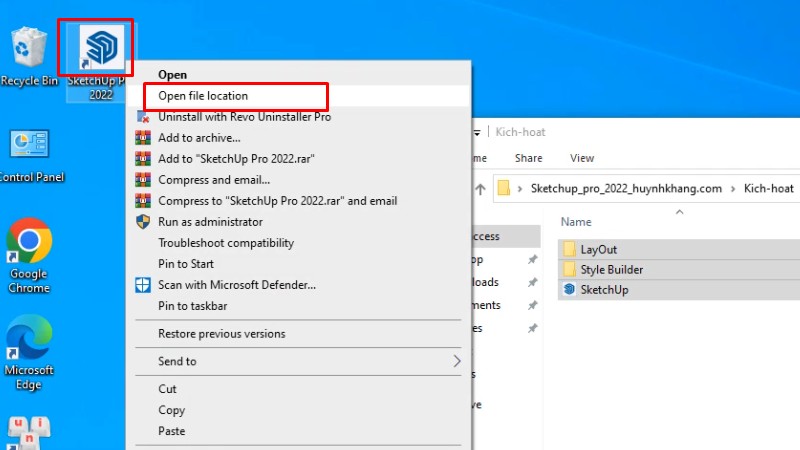Click Run as administrator
This screenshot has height=450, width=800.
[x=210, y=222]
